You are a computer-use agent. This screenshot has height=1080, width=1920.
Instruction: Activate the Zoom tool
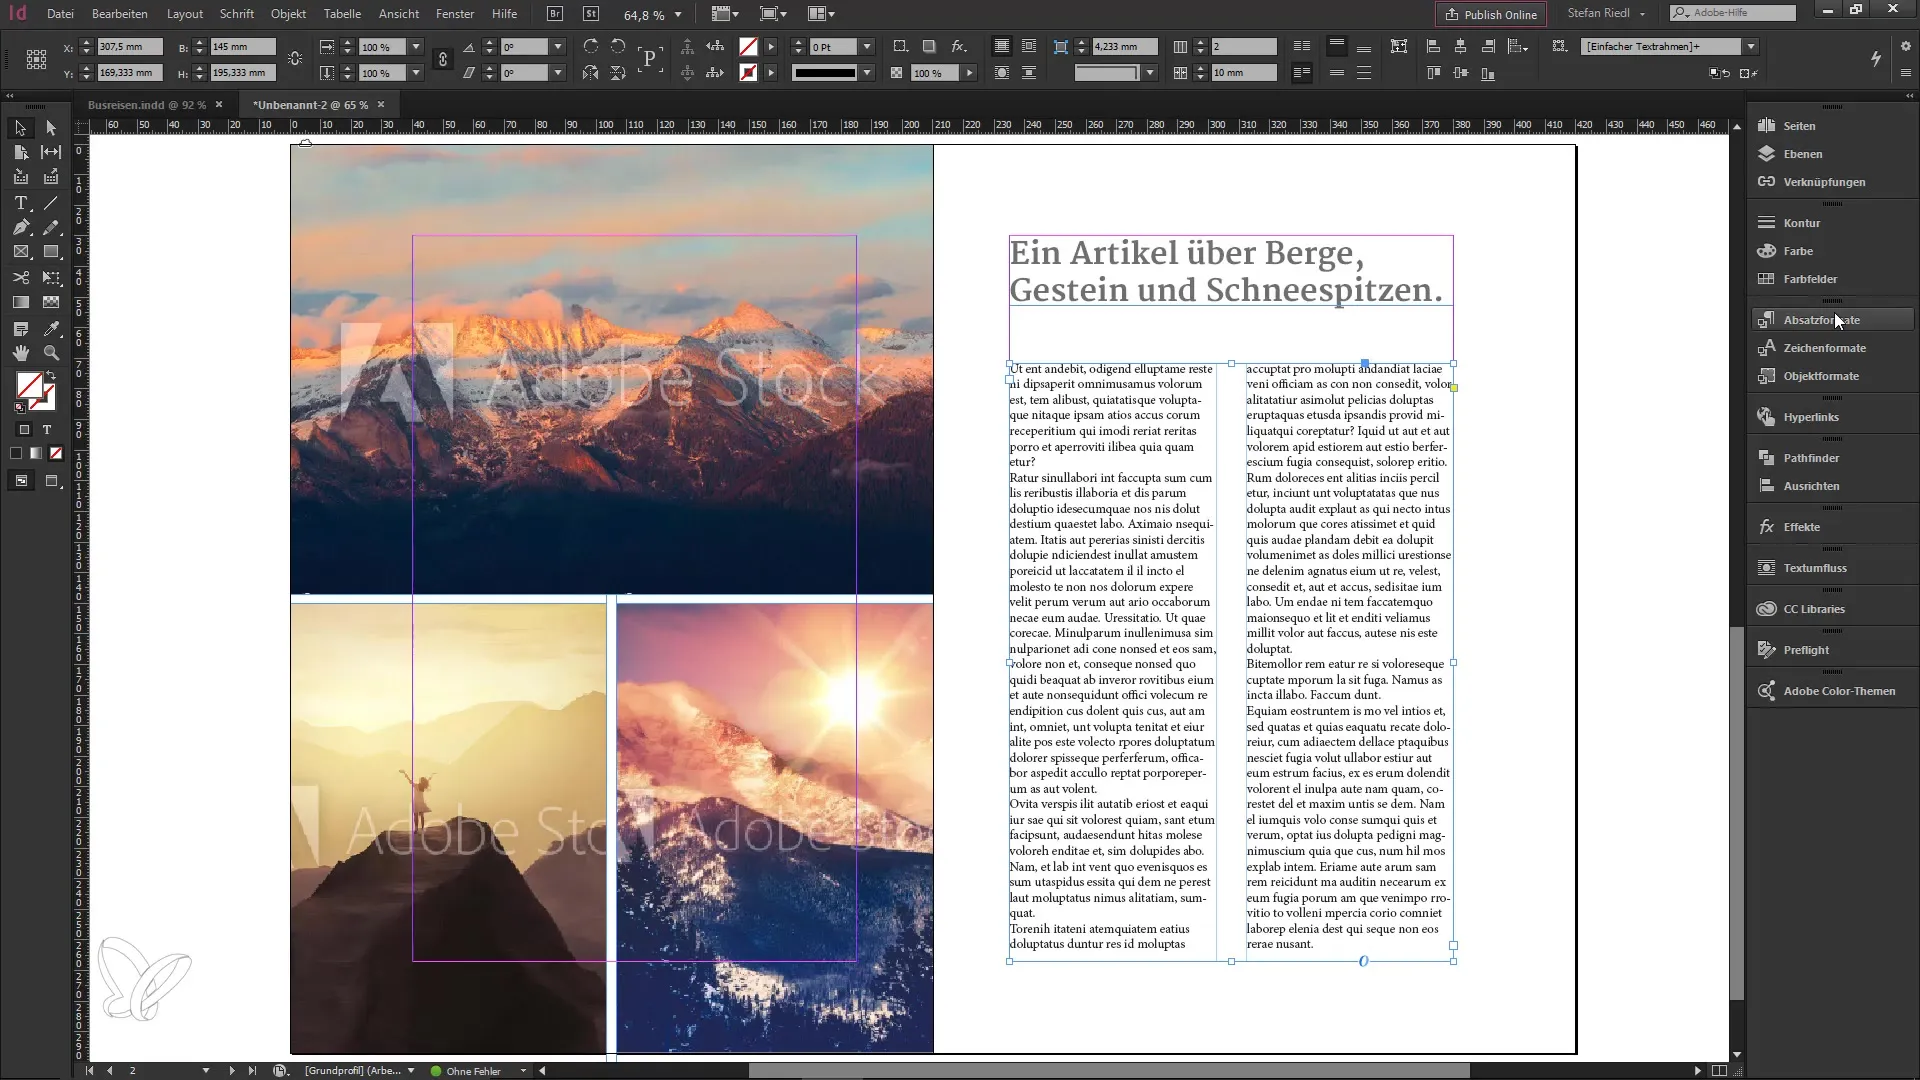coord(51,353)
